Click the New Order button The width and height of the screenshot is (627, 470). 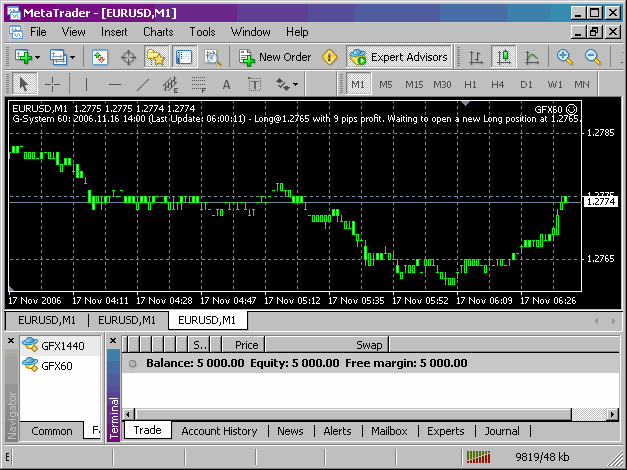click(x=275, y=57)
